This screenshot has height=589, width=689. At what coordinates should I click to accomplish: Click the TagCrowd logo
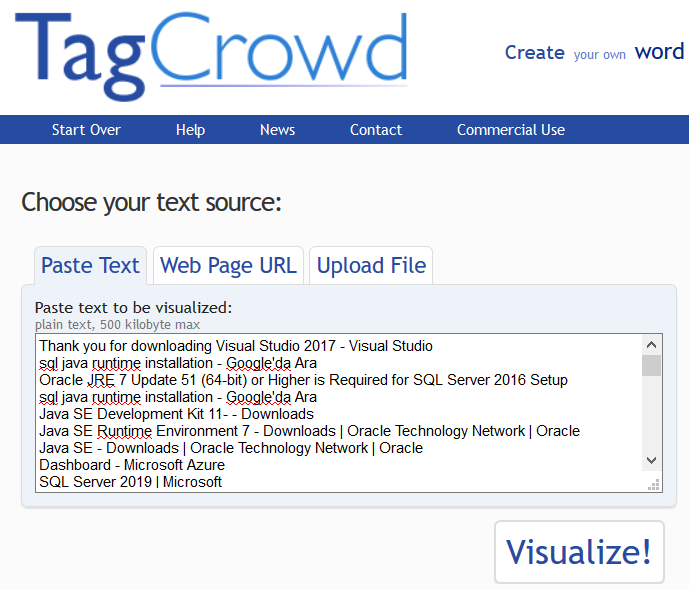[x=211, y=55]
